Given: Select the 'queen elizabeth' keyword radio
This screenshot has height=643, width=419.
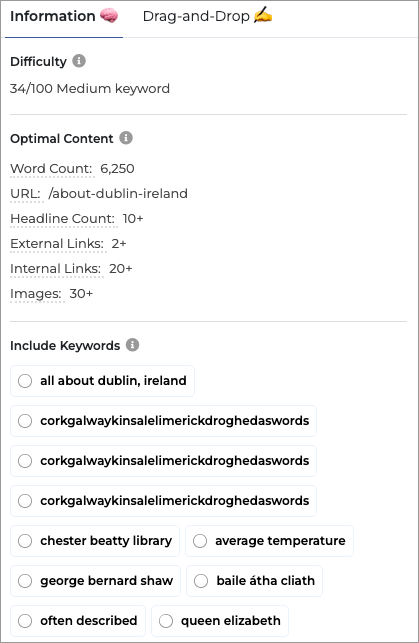Looking at the screenshot, I should tap(166, 621).
